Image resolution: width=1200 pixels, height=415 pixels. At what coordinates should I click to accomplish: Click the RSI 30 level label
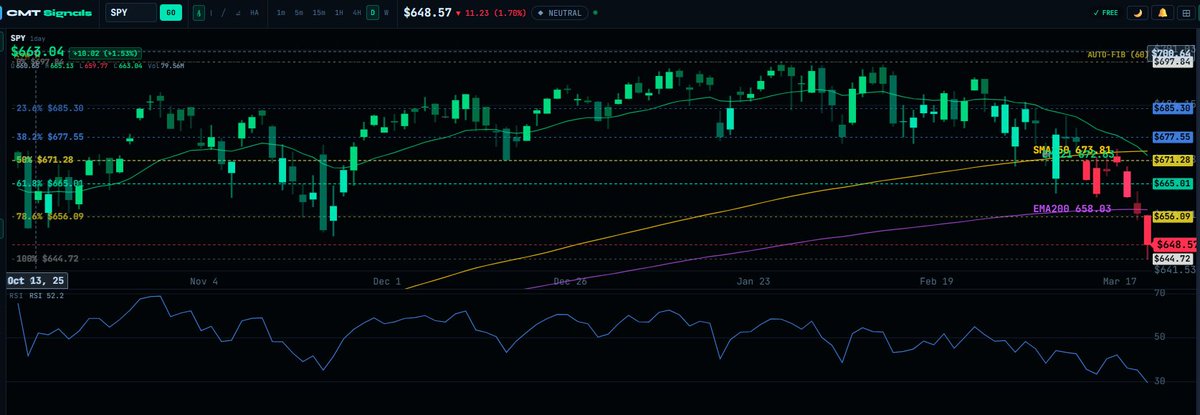[x=1159, y=381]
